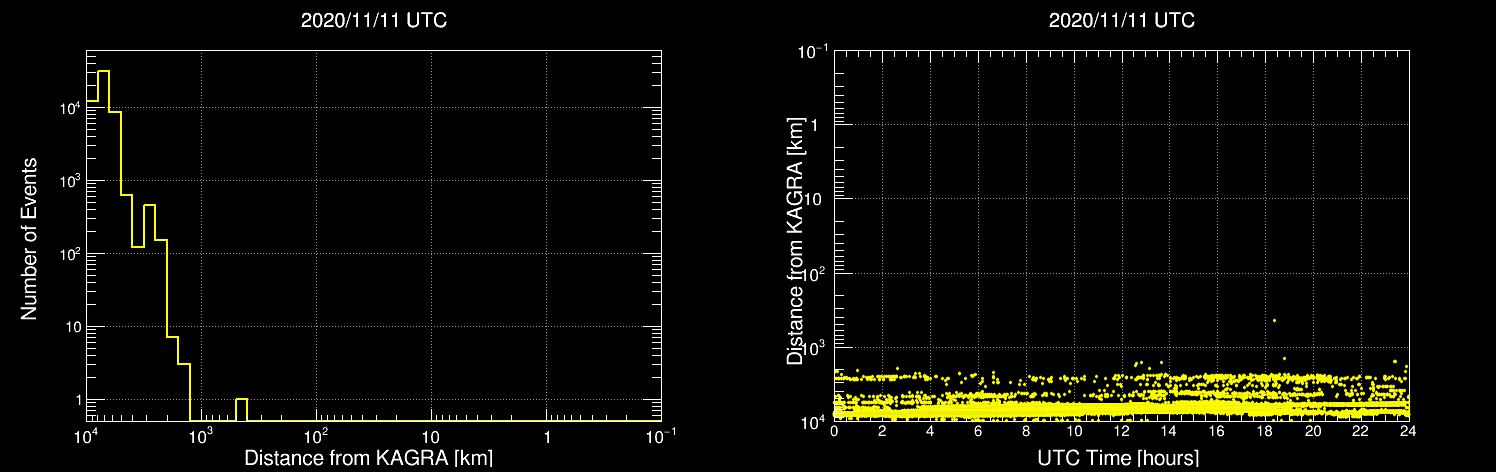Viewport: 1496px width, 472px height.
Task: Click the 10^3 tick on histogram distance axis
Action: coord(202,435)
